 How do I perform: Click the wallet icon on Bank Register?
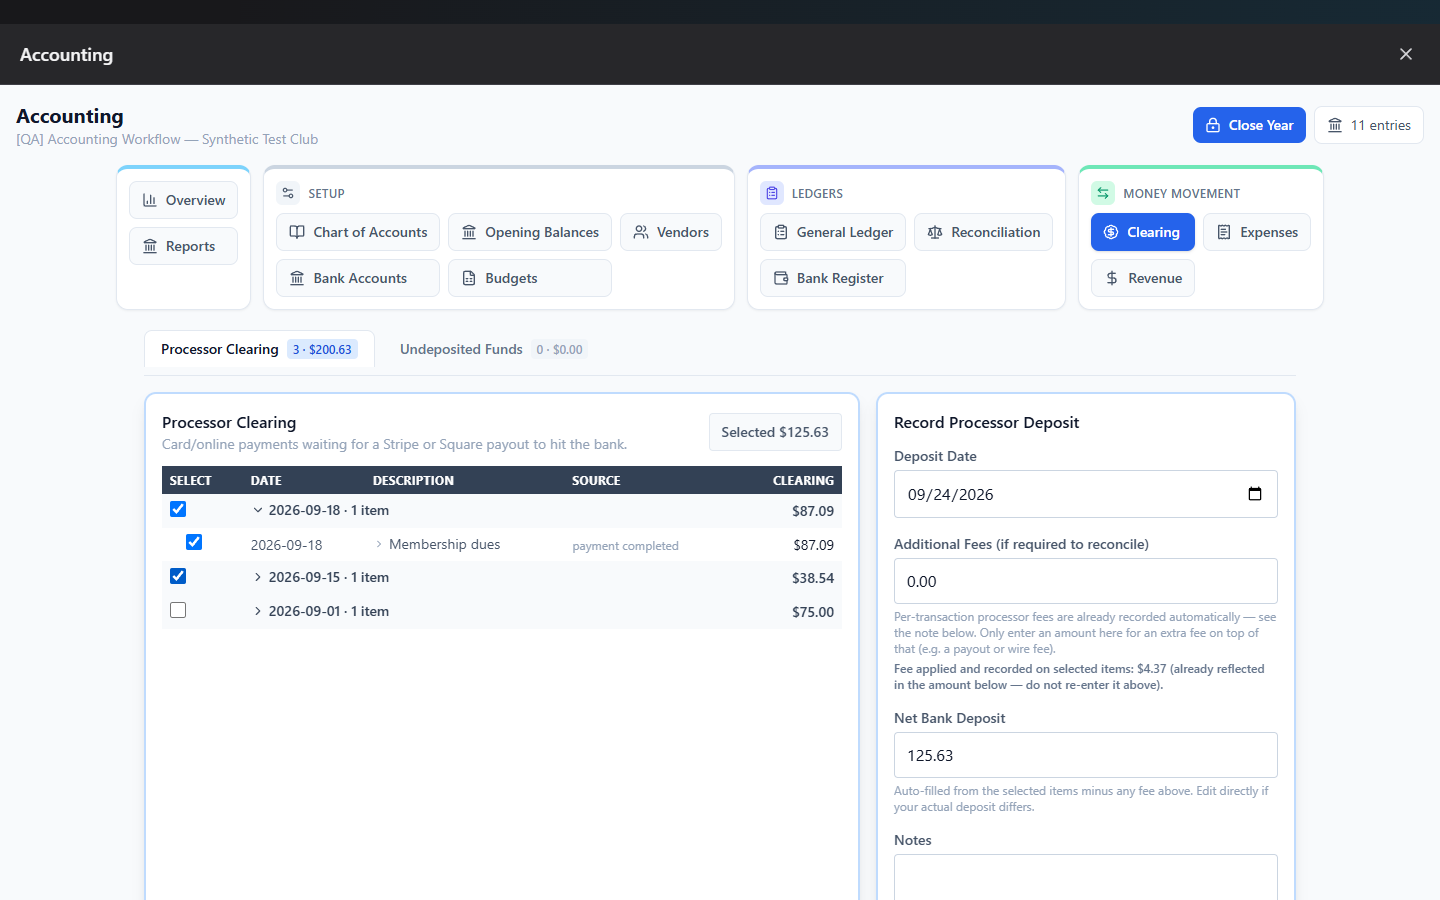[x=781, y=278]
